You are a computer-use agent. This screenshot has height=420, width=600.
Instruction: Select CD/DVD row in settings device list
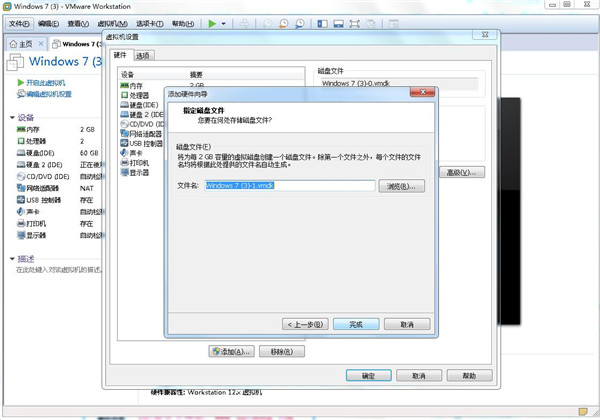tap(142, 124)
